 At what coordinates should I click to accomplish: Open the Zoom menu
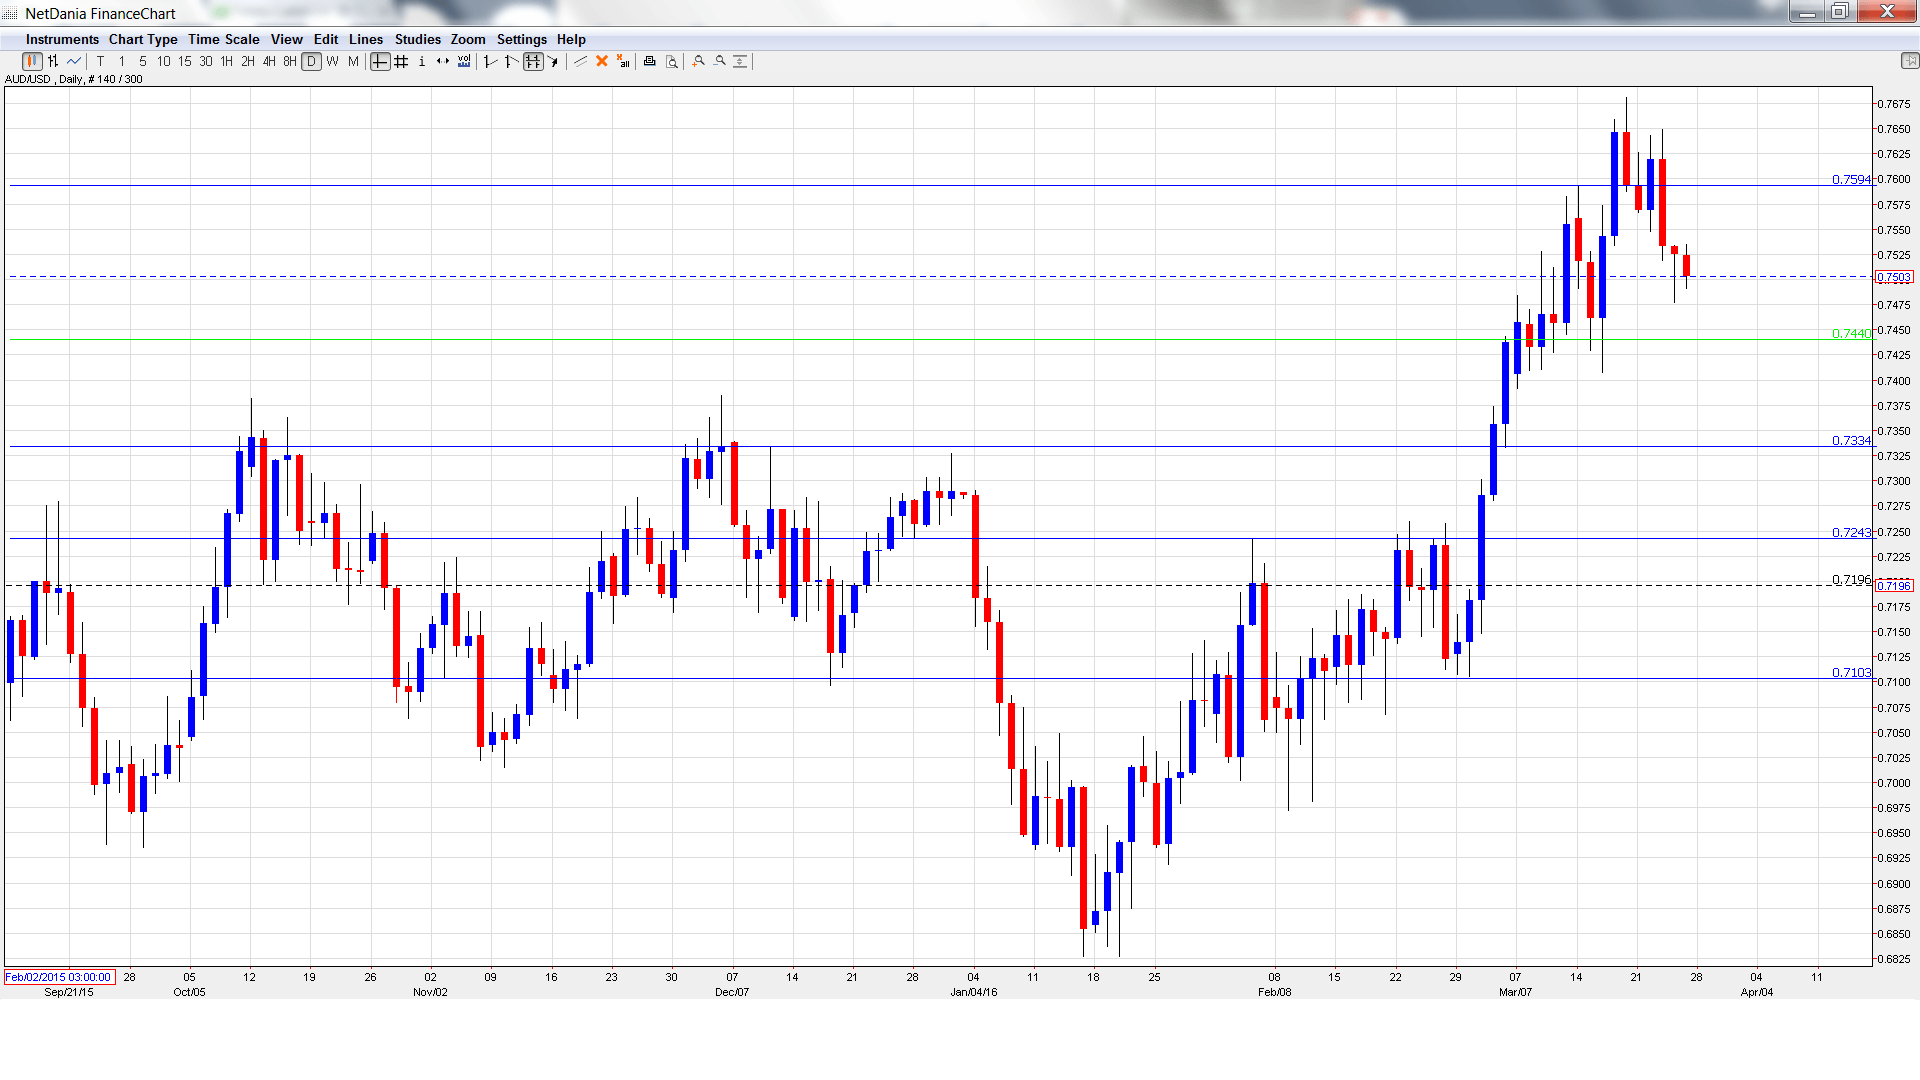[x=467, y=39]
